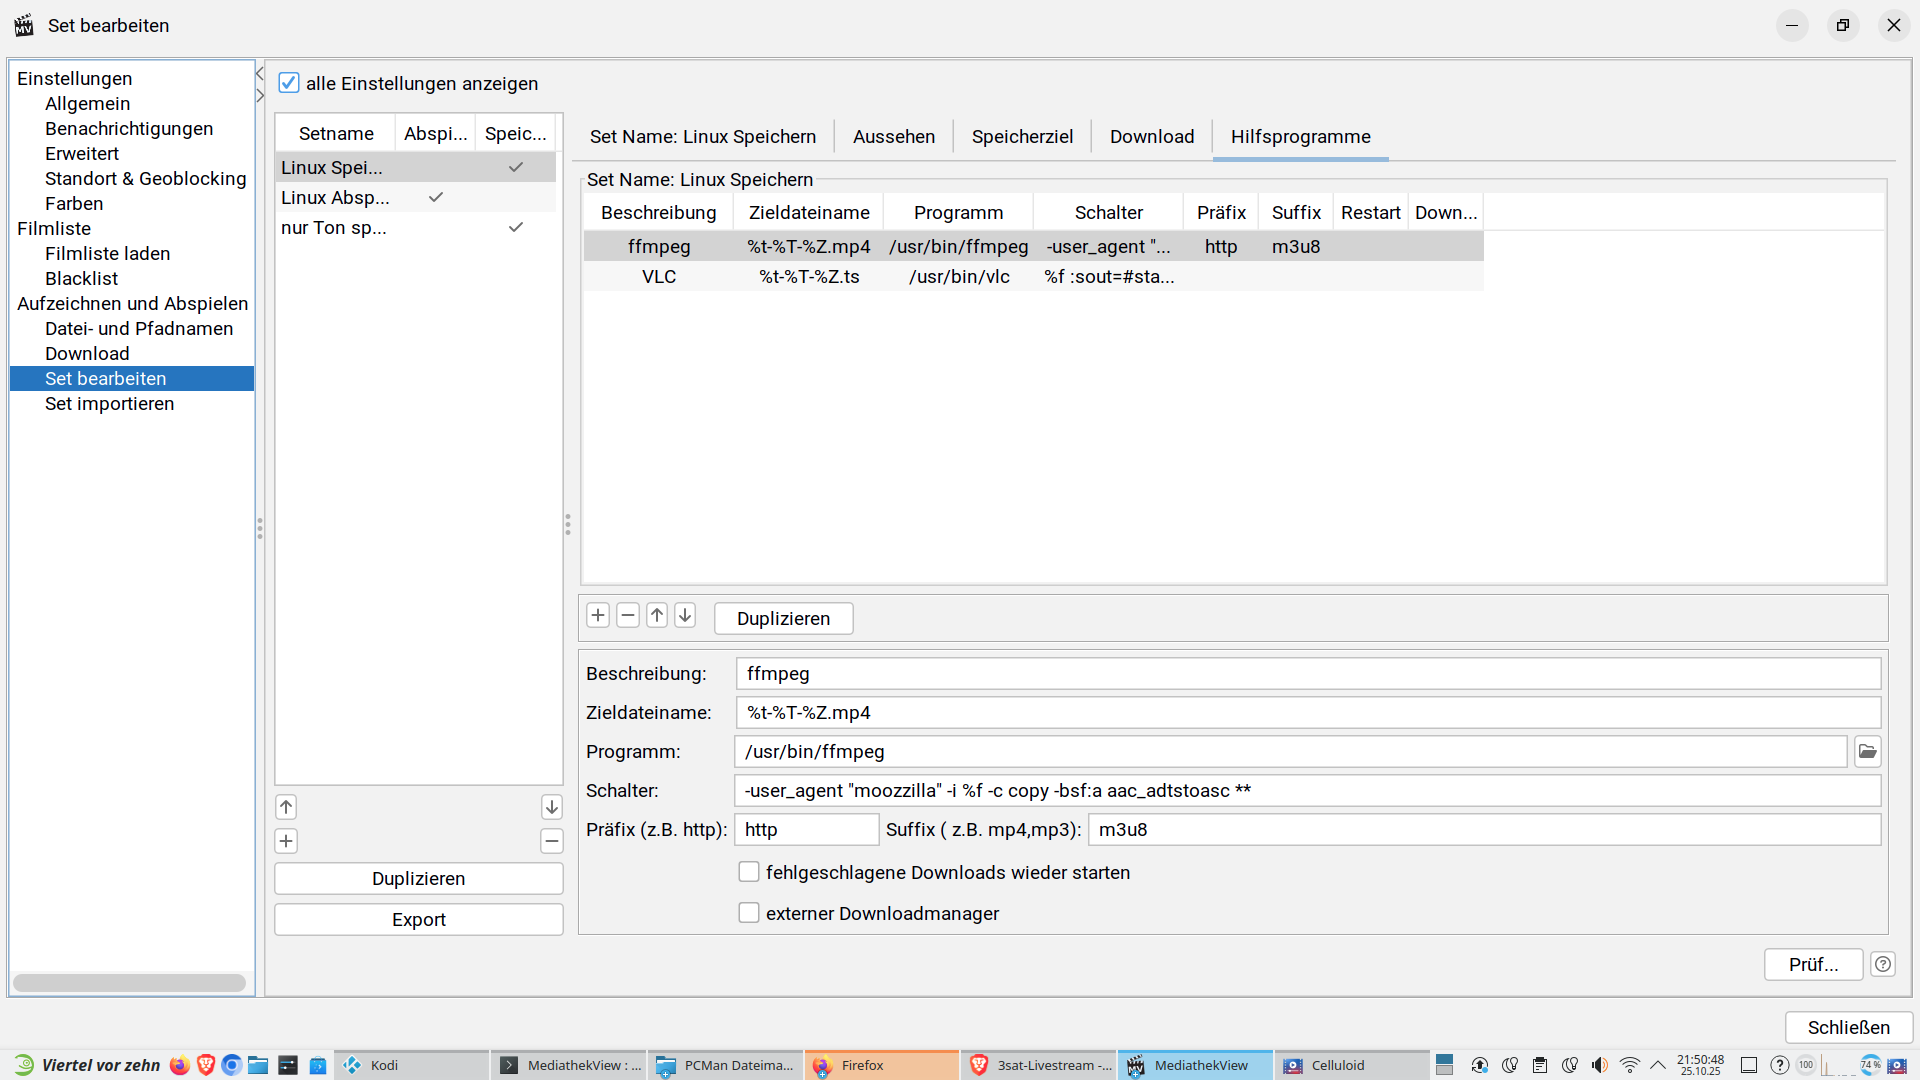The height and width of the screenshot is (1080, 1920).
Task: Switch to the Speicherziel tab
Action: click(x=1022, y=137)
